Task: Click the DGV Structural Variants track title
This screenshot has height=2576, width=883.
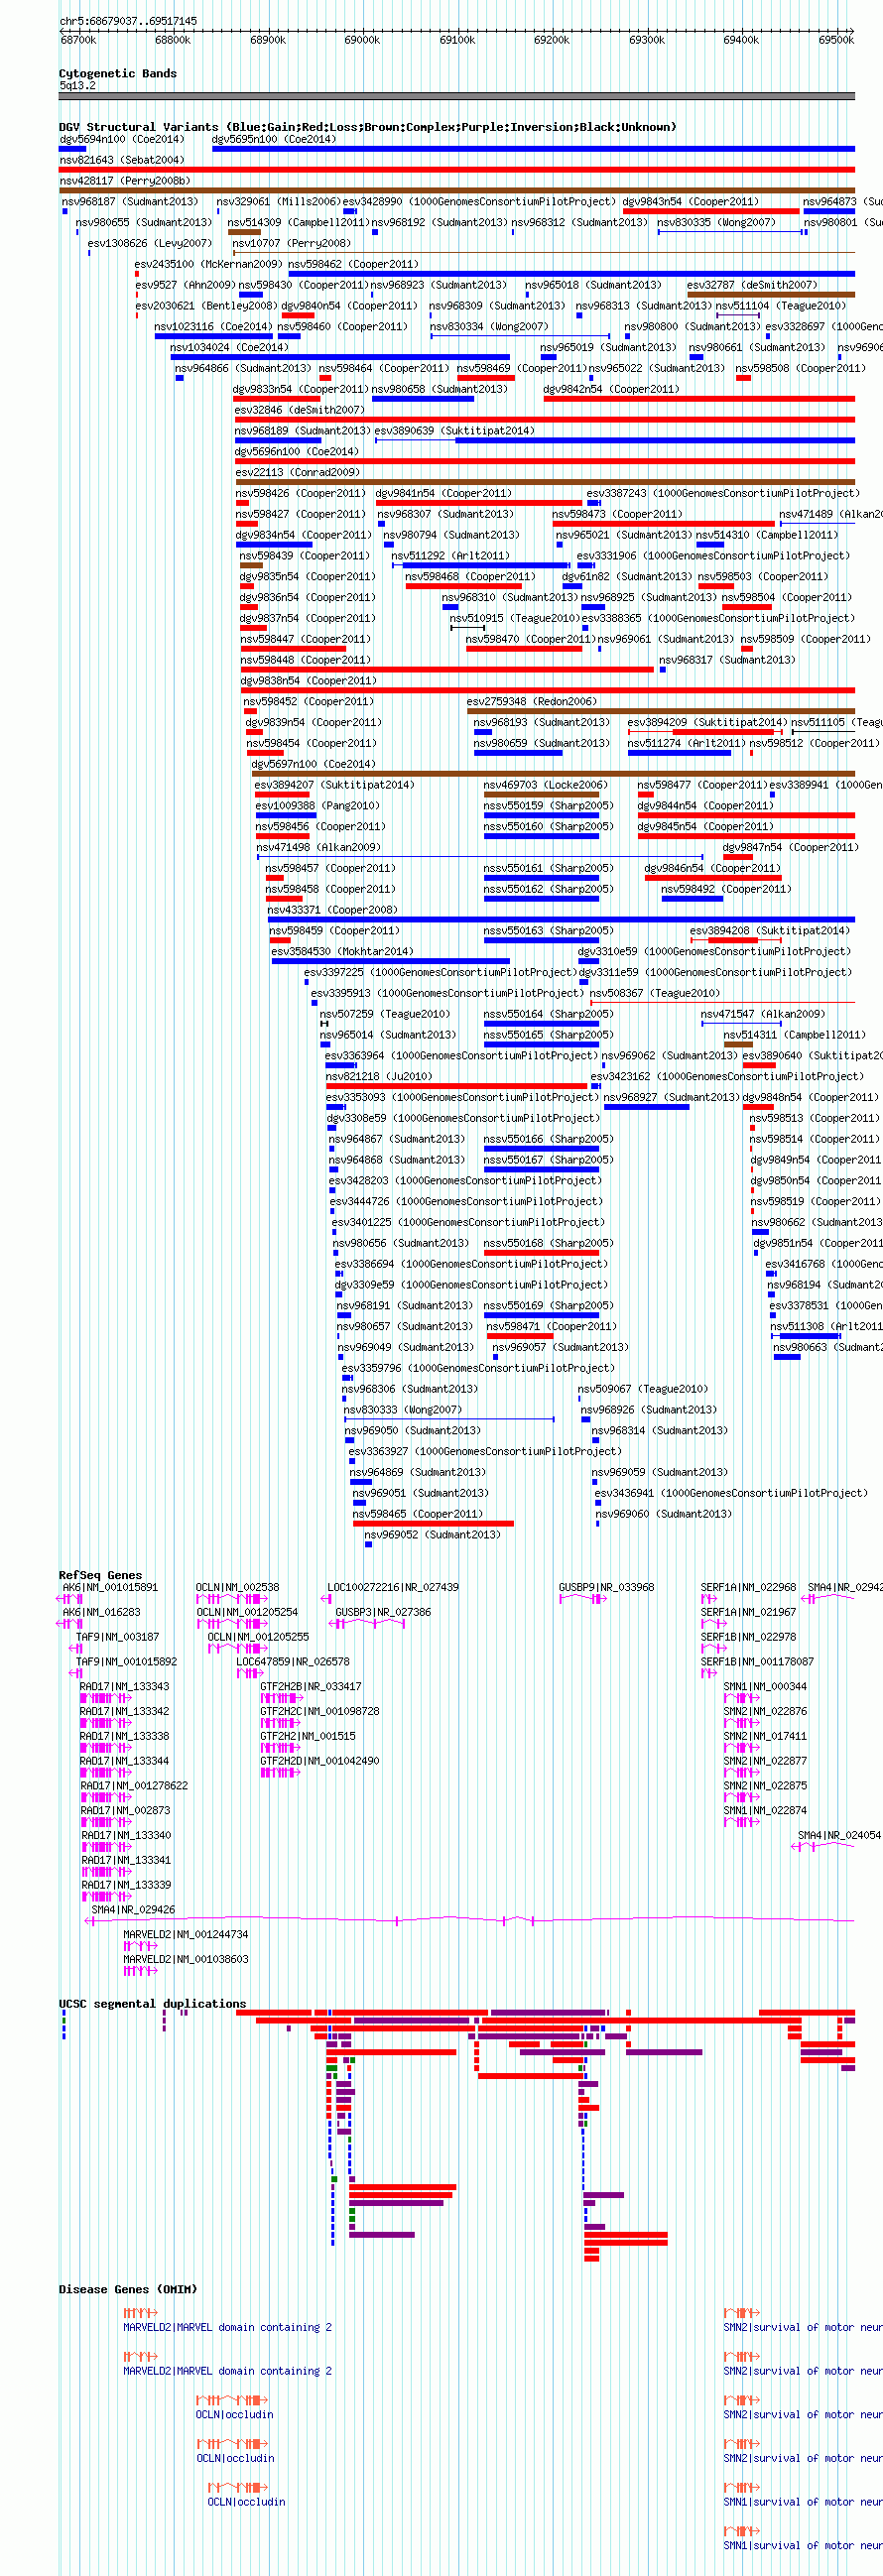Action: pos(367,127)
